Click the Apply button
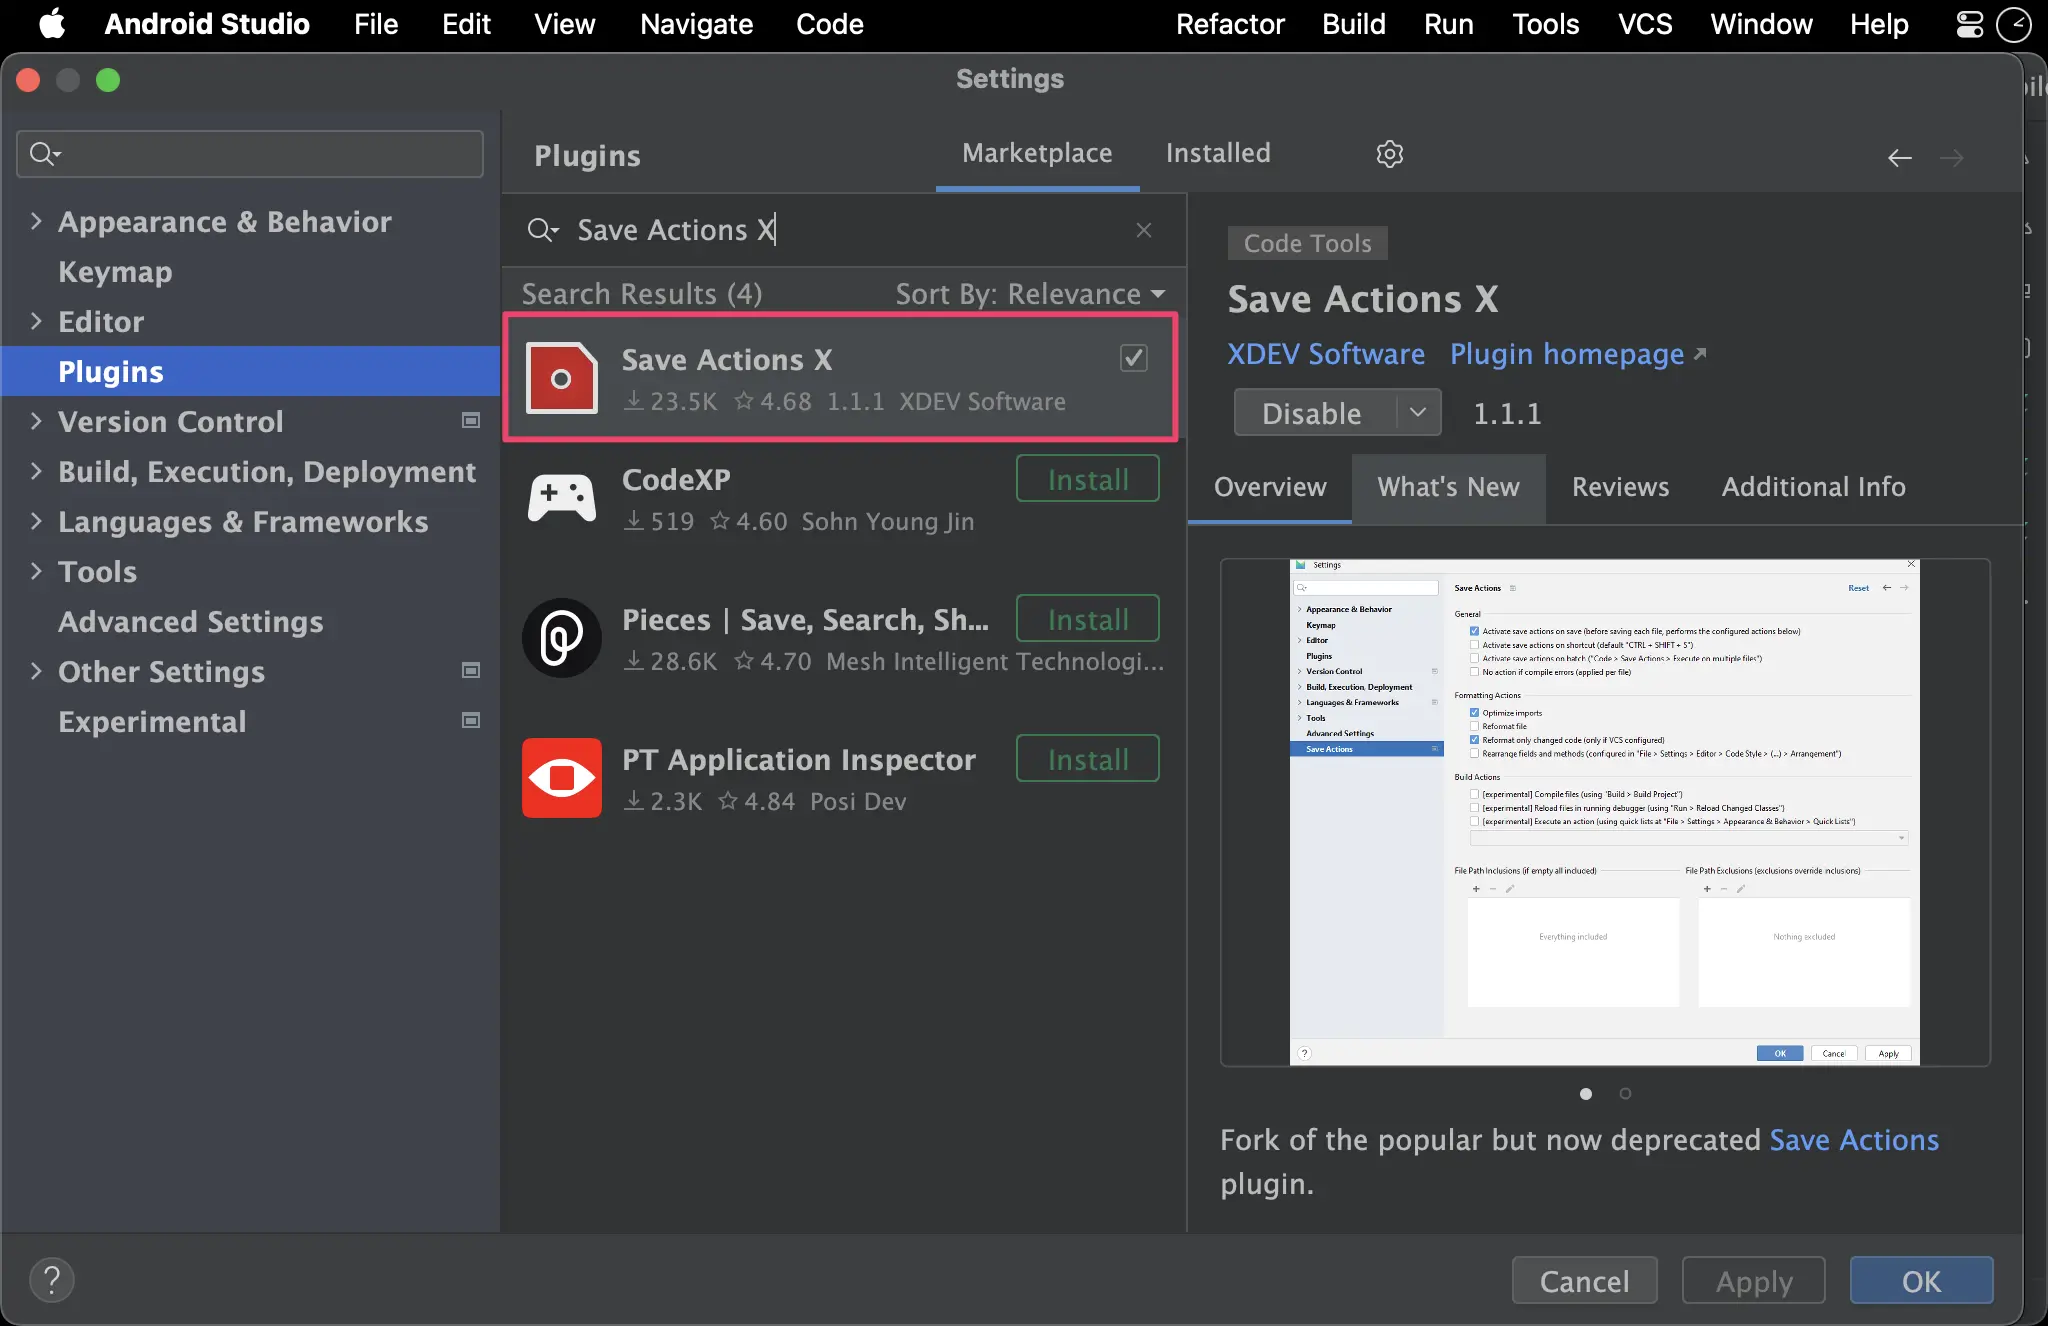The image size is (2048, 1326). [x=1754, y=1280]
